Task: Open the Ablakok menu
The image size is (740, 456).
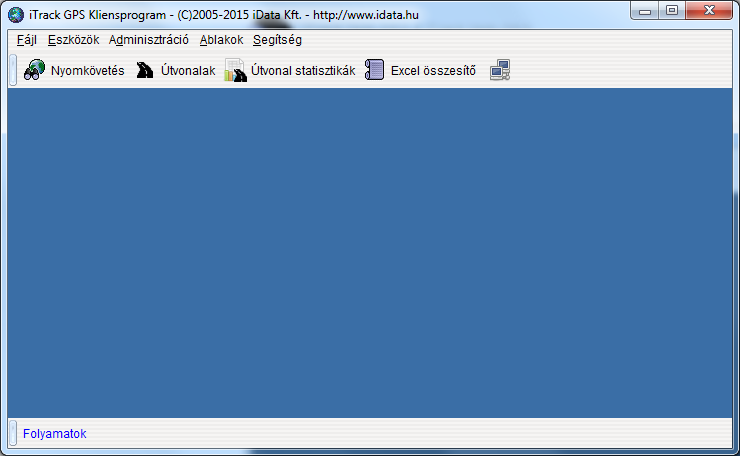Action: [x=221, y=40]
